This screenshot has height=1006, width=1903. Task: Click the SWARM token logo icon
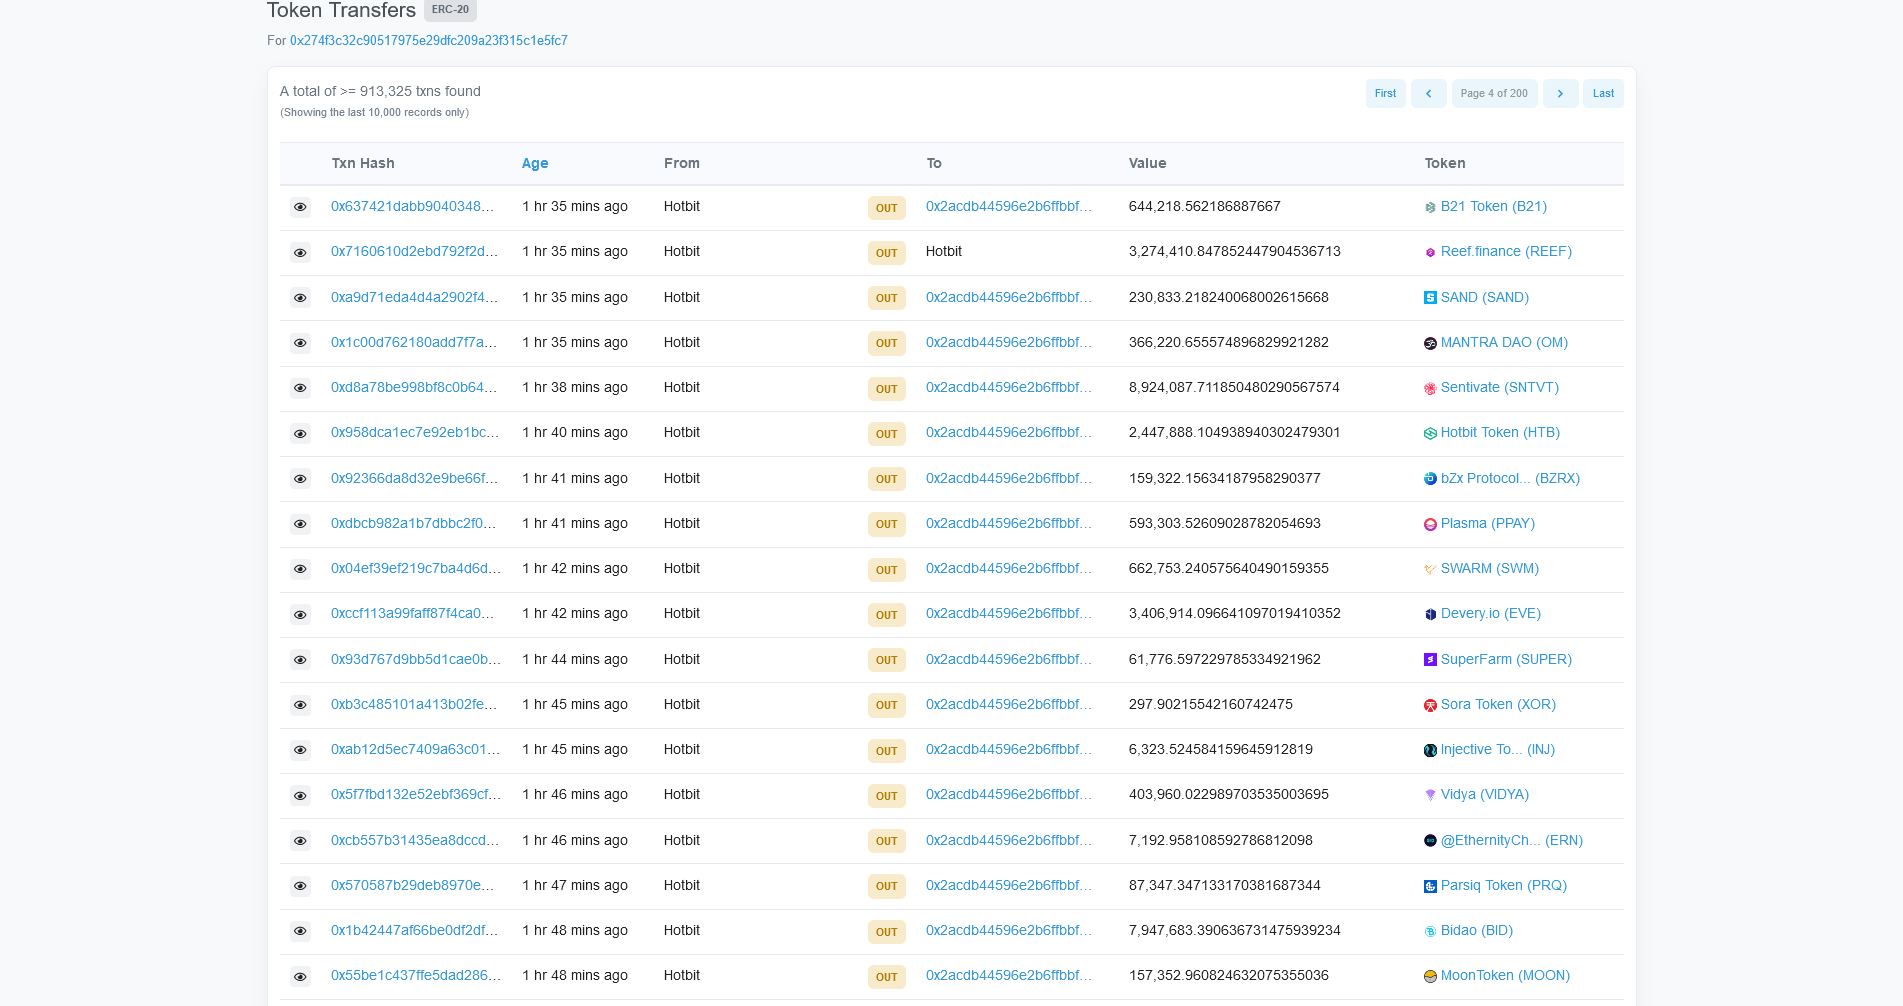[1430, 569]
